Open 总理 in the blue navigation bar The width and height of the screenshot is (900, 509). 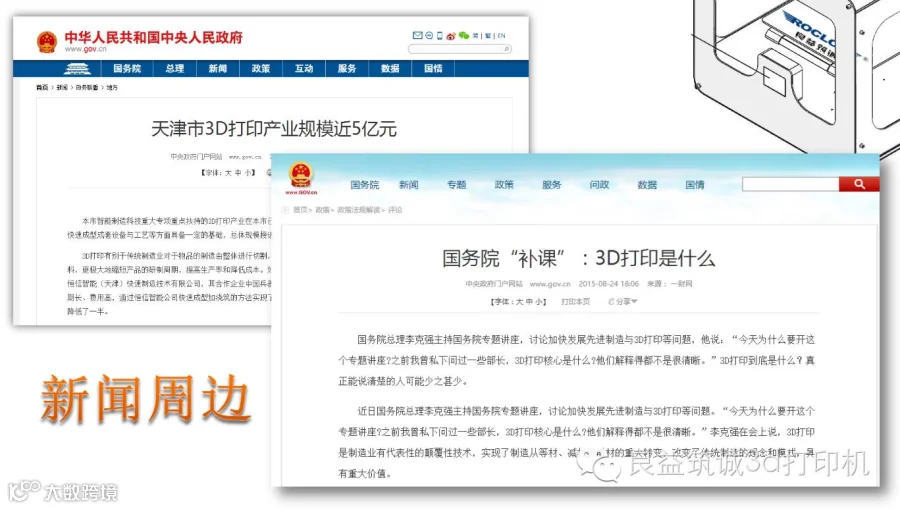[x=174, y=69]
